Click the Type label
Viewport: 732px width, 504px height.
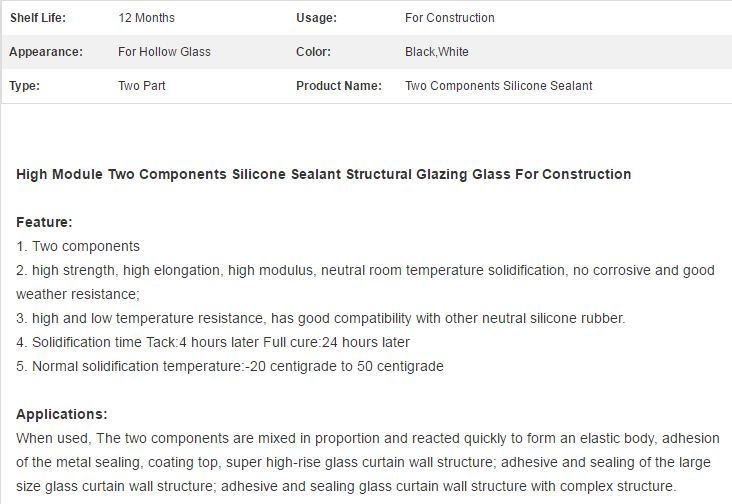point(24,86)
